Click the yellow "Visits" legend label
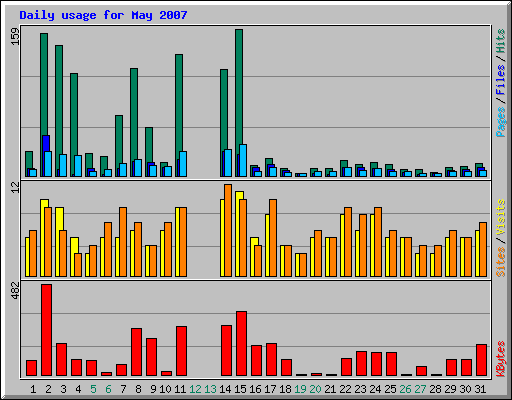 (501, 217)
